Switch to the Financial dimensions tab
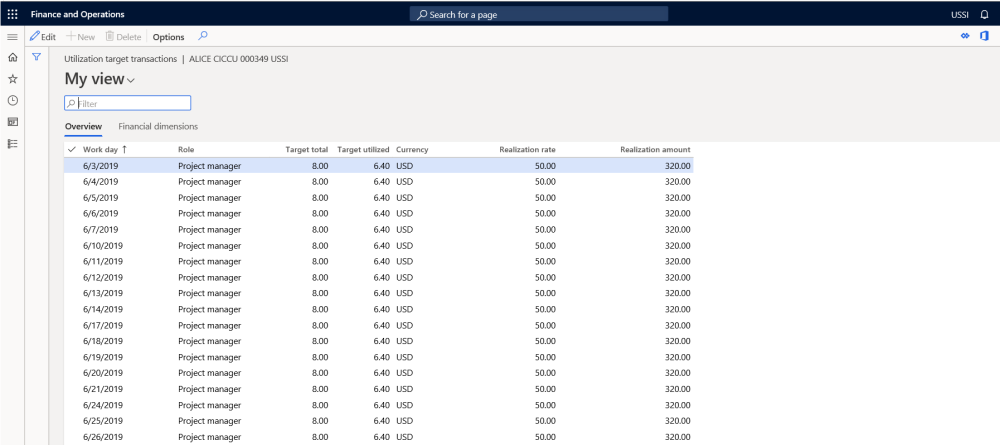Image resolution: width=1000 pixels, height=445 pixels. (158, 126)
